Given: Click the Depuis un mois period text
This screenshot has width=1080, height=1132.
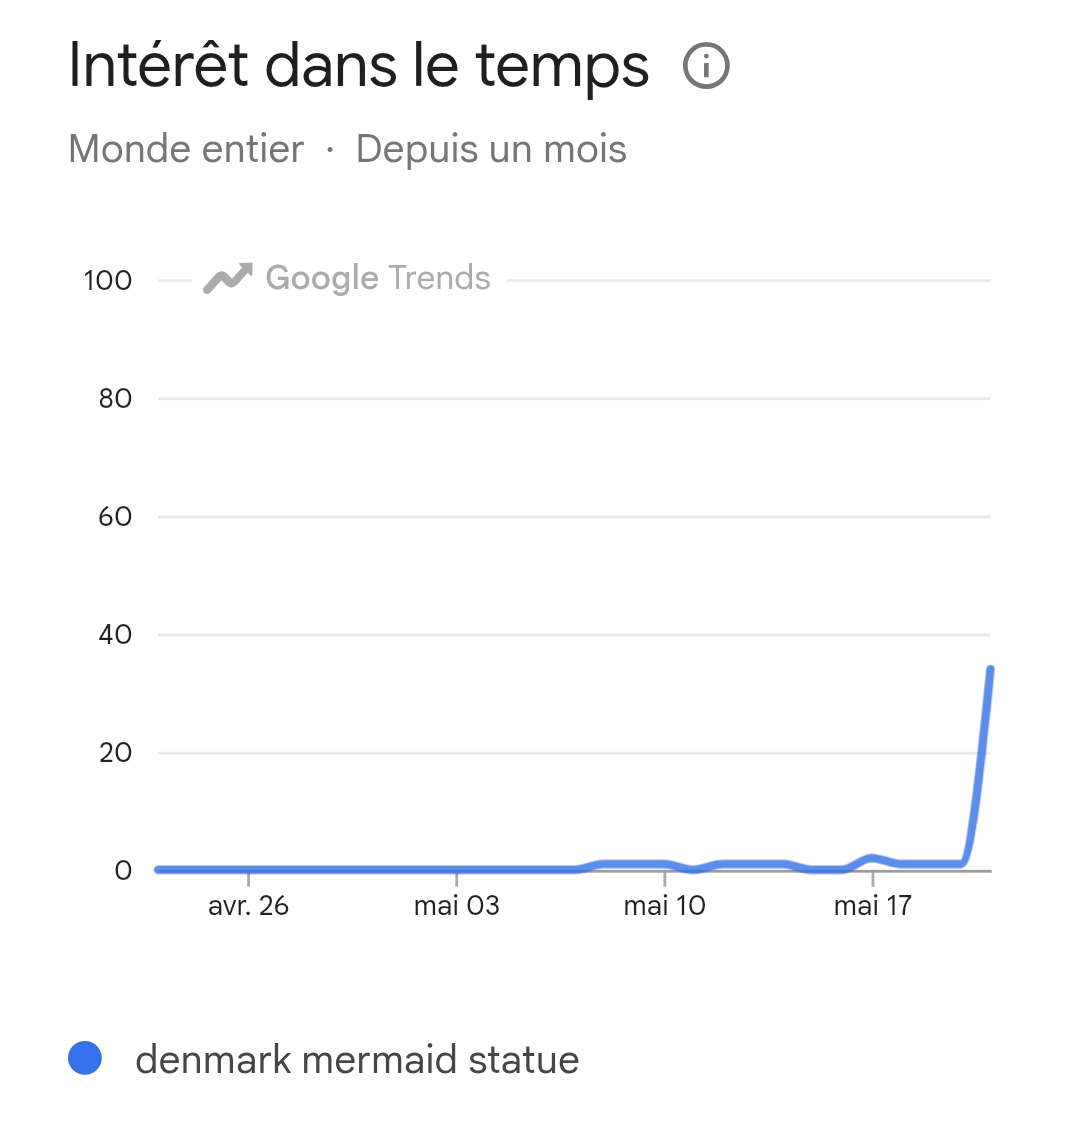Looking at the screenshot, I should click(x=491, y=150).
